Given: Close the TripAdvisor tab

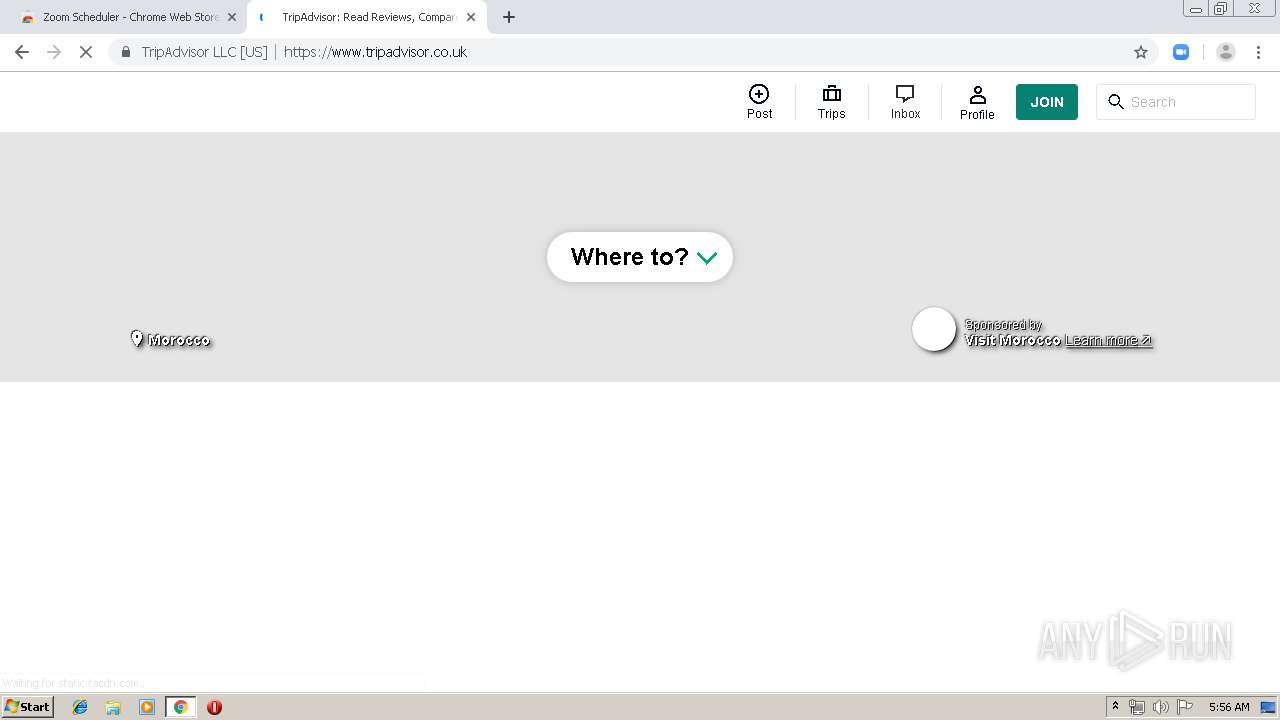Looking at the screenshot, I should tap(471, 17).
